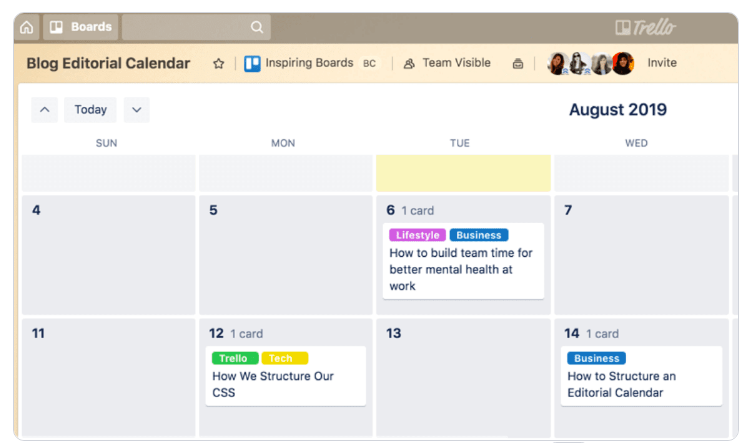Image resolution: width=754 pixels, height=443 pixels.
Task: Open the How We Structure Our CSS card
Action: tap(273, 384)
